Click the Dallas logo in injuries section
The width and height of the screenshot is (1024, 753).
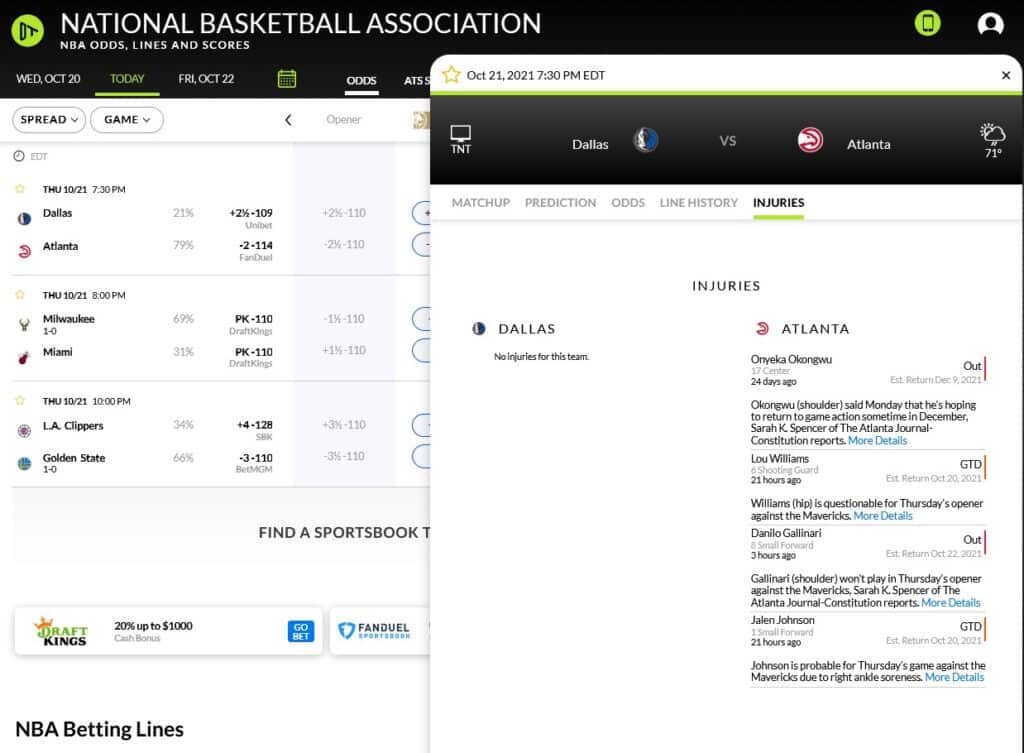pos(479,328)
